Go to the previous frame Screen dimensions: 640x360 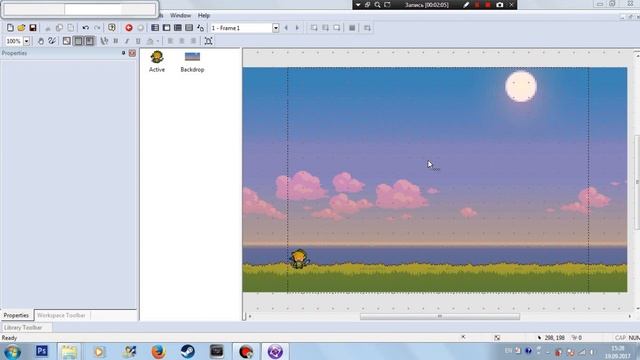[286, 28]
